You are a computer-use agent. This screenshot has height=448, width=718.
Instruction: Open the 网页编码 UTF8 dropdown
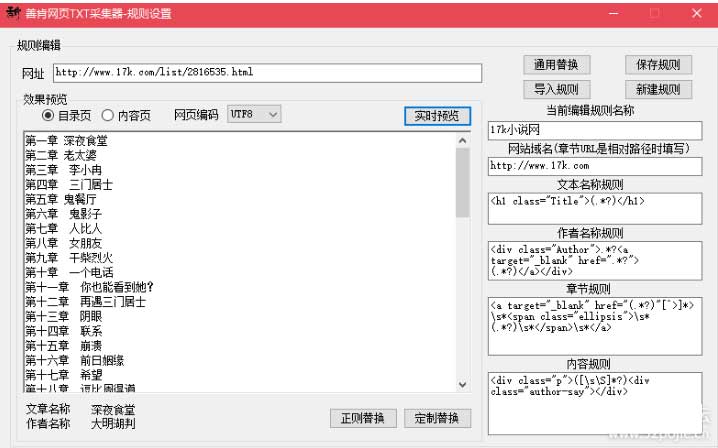[254, 115]
